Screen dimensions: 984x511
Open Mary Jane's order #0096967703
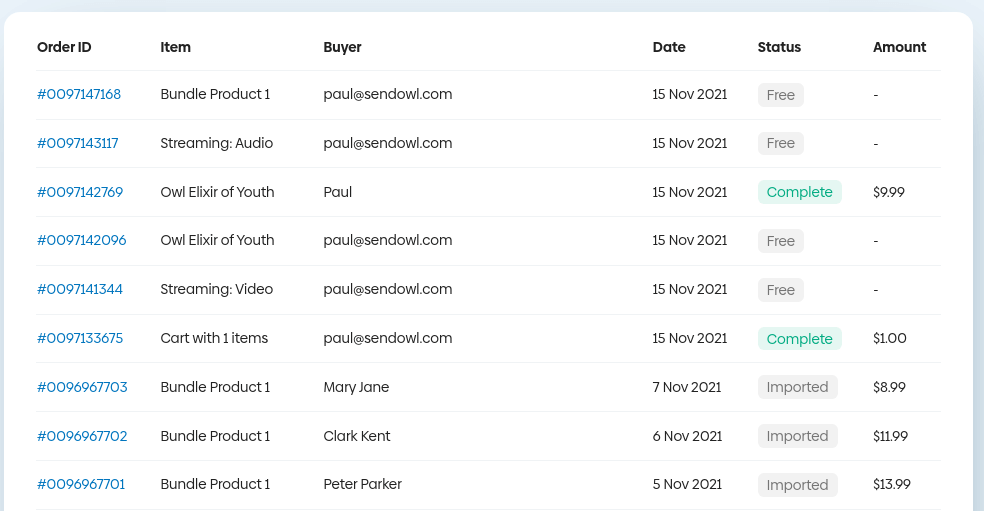click(x=82, y=387)
